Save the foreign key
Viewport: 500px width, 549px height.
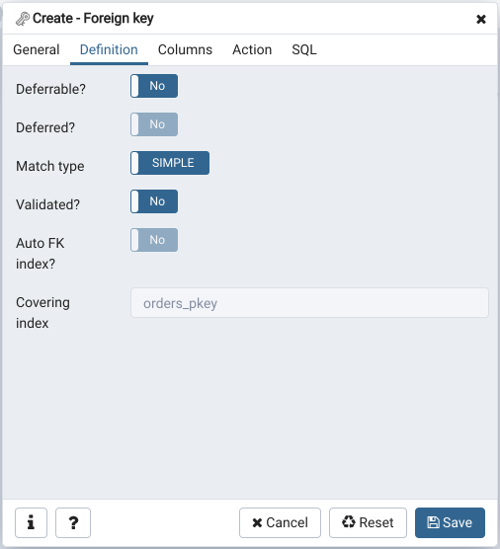click(450, 522)
